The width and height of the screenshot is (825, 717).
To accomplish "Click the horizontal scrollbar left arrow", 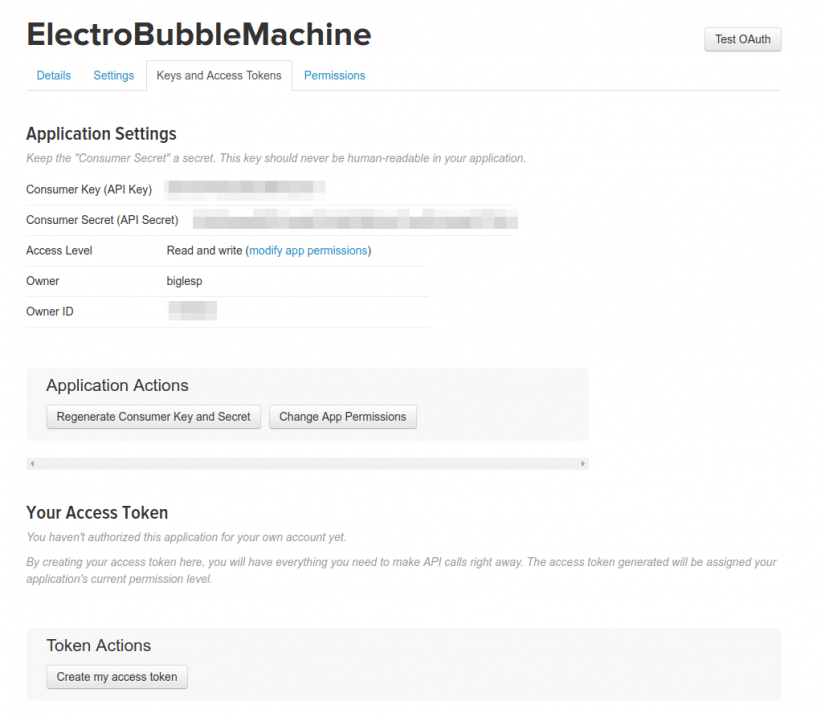I will 32,464.
